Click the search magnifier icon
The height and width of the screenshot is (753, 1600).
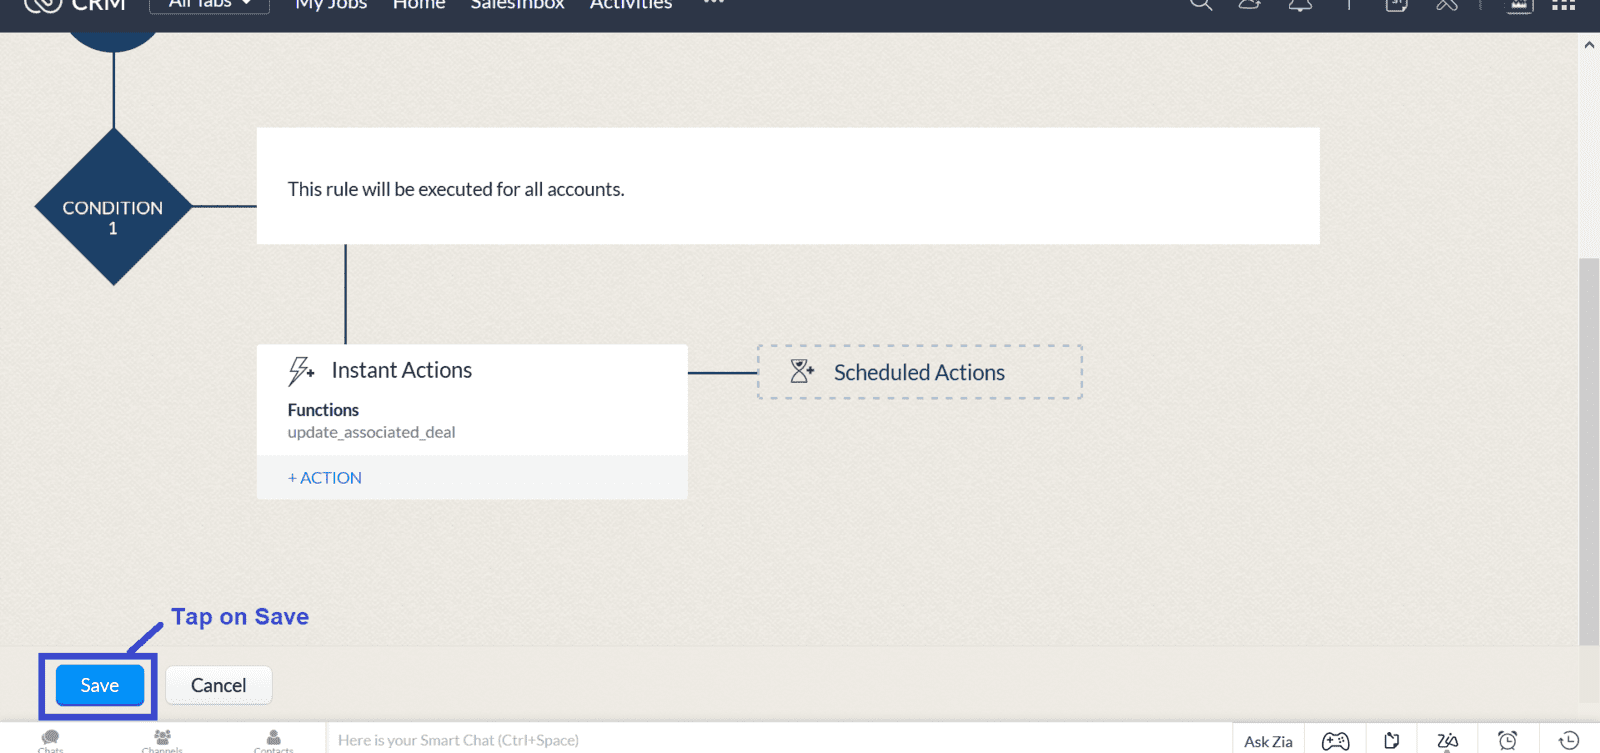1201,5
